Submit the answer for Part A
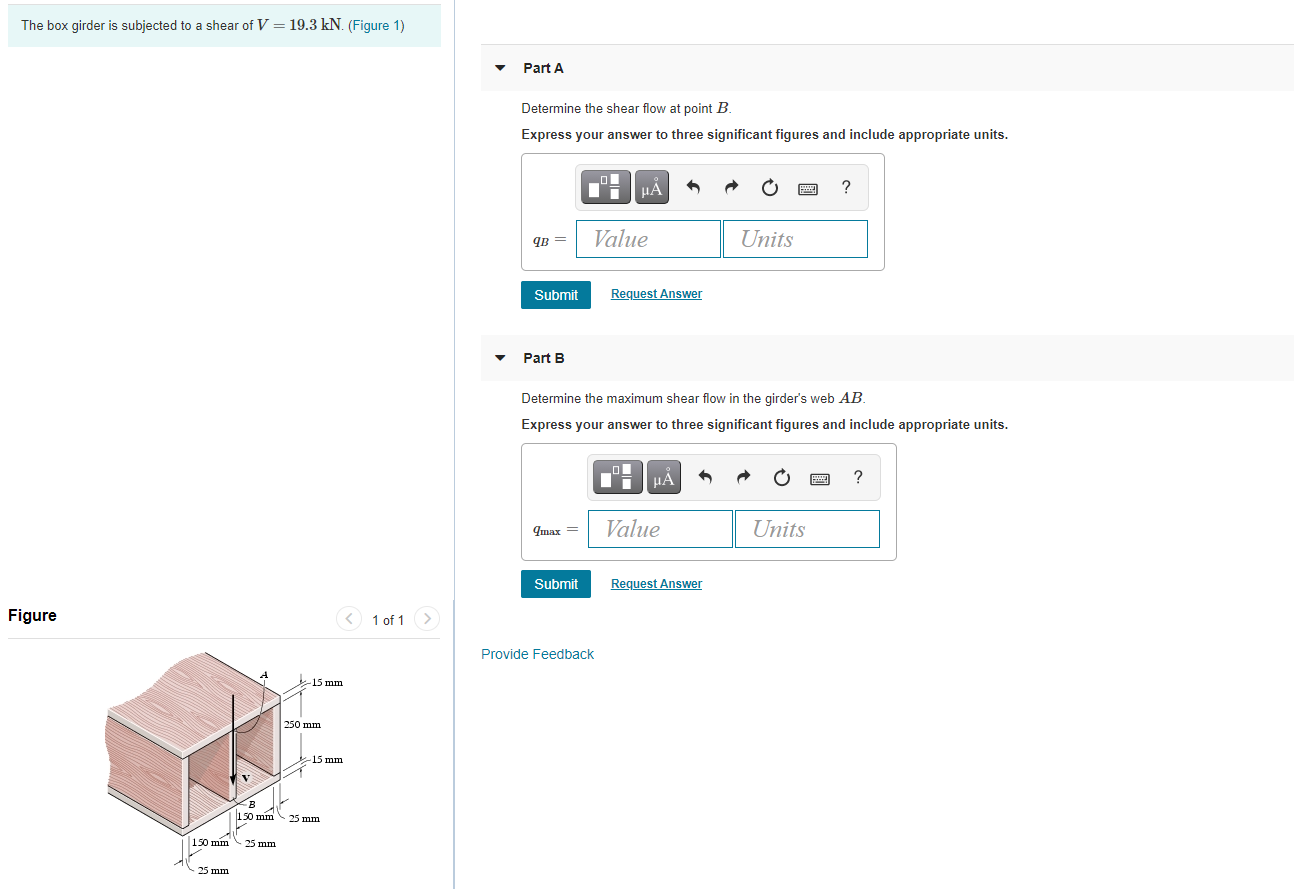Viewport: 1294px width, 889px height. tap(555, 294)
